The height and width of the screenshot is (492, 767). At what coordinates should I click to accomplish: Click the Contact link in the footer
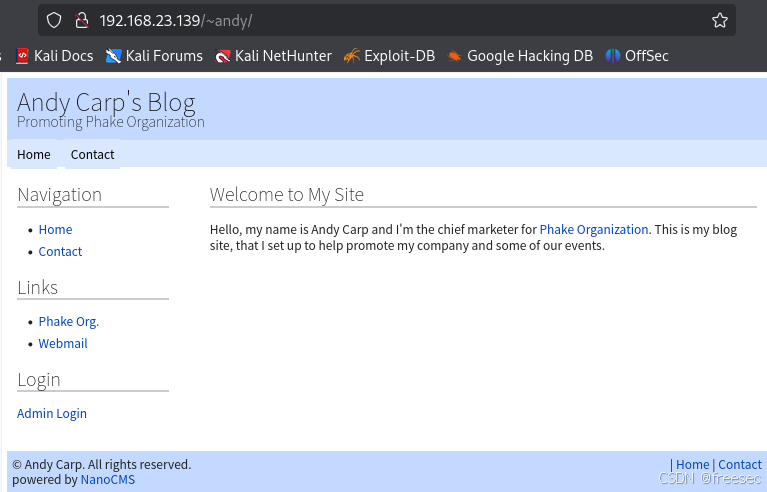point(740,464)
